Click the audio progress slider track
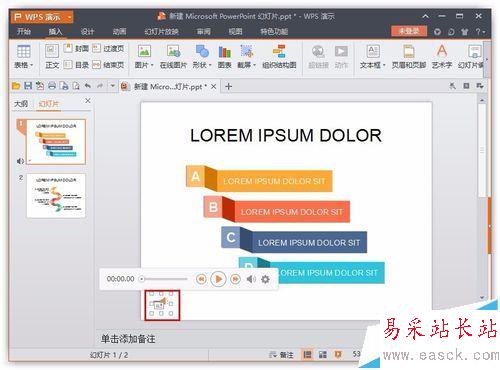 [164, 279]
